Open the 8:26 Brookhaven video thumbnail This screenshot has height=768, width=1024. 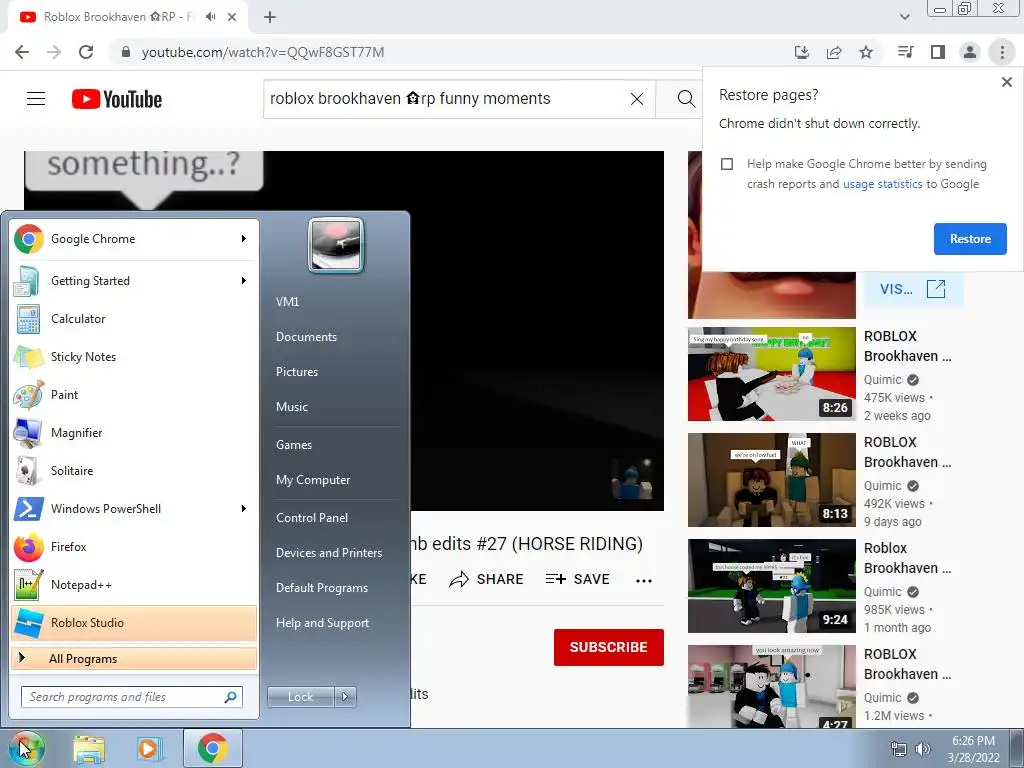[x=771, y=374]
